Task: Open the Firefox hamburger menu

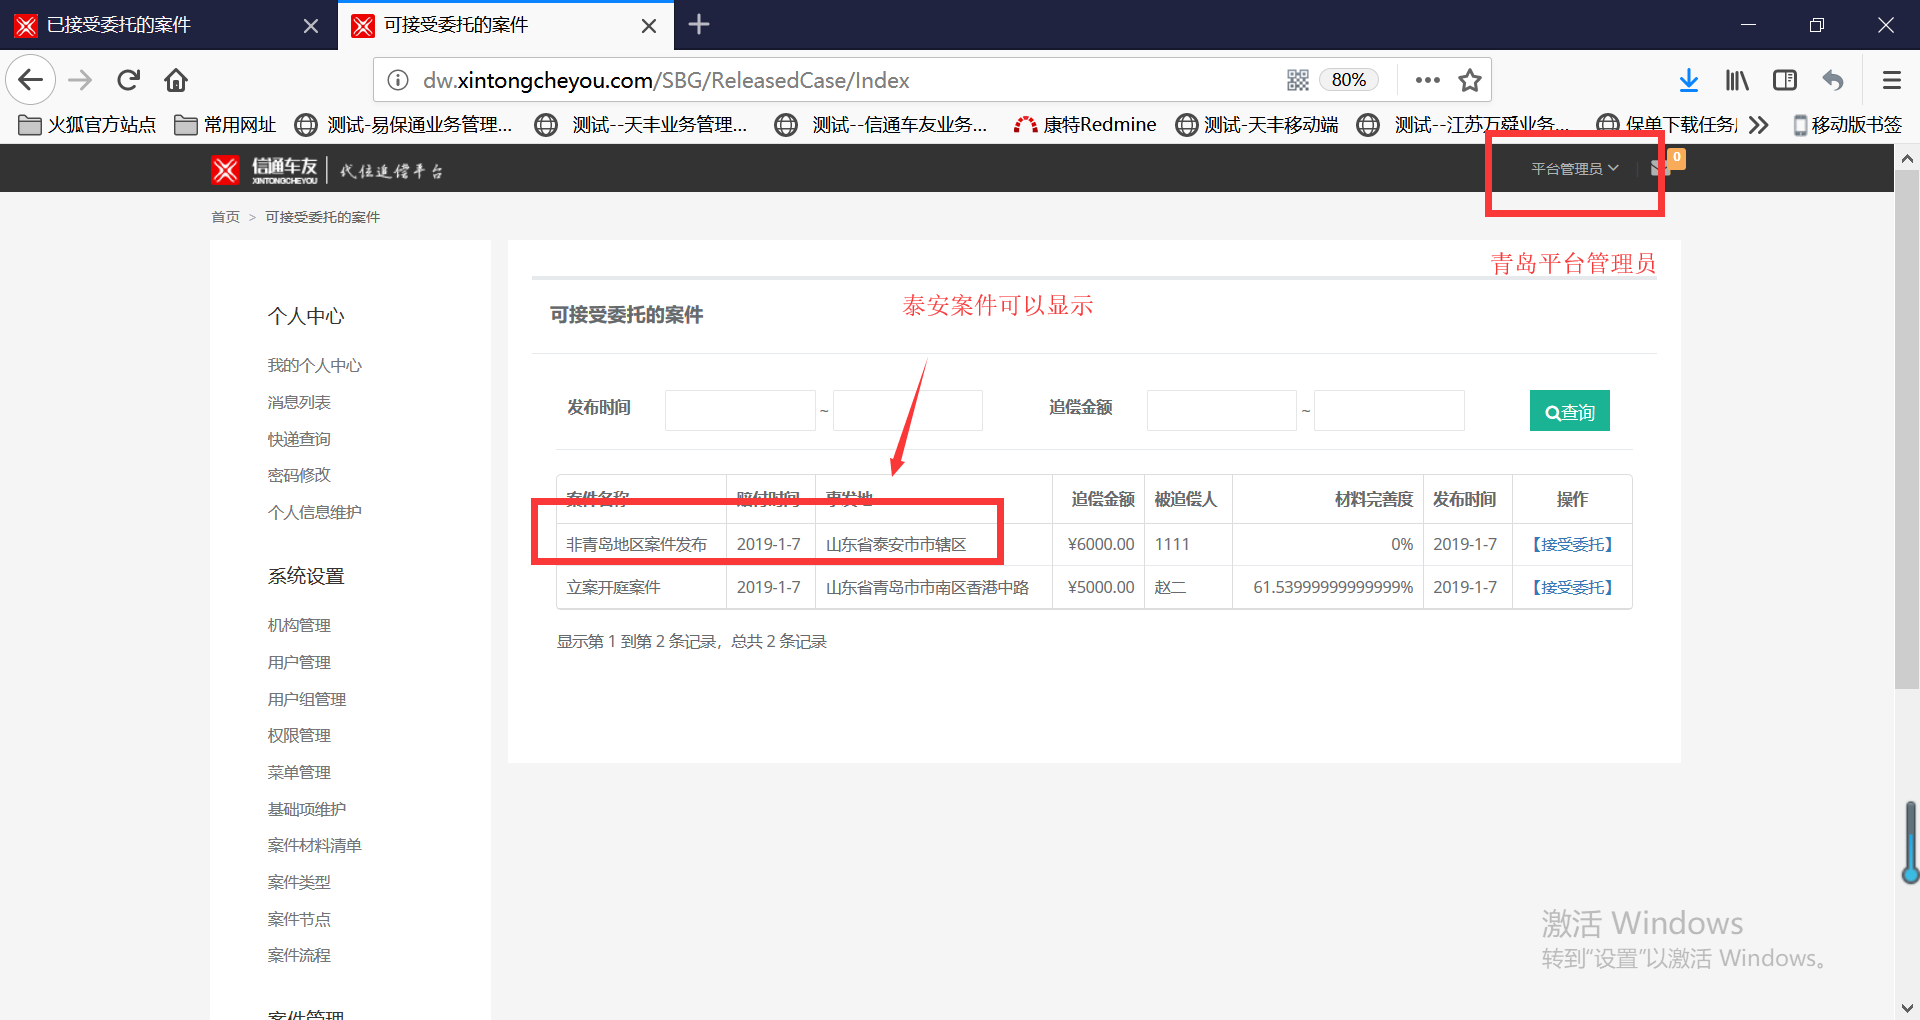Action: pos(1891,80)
